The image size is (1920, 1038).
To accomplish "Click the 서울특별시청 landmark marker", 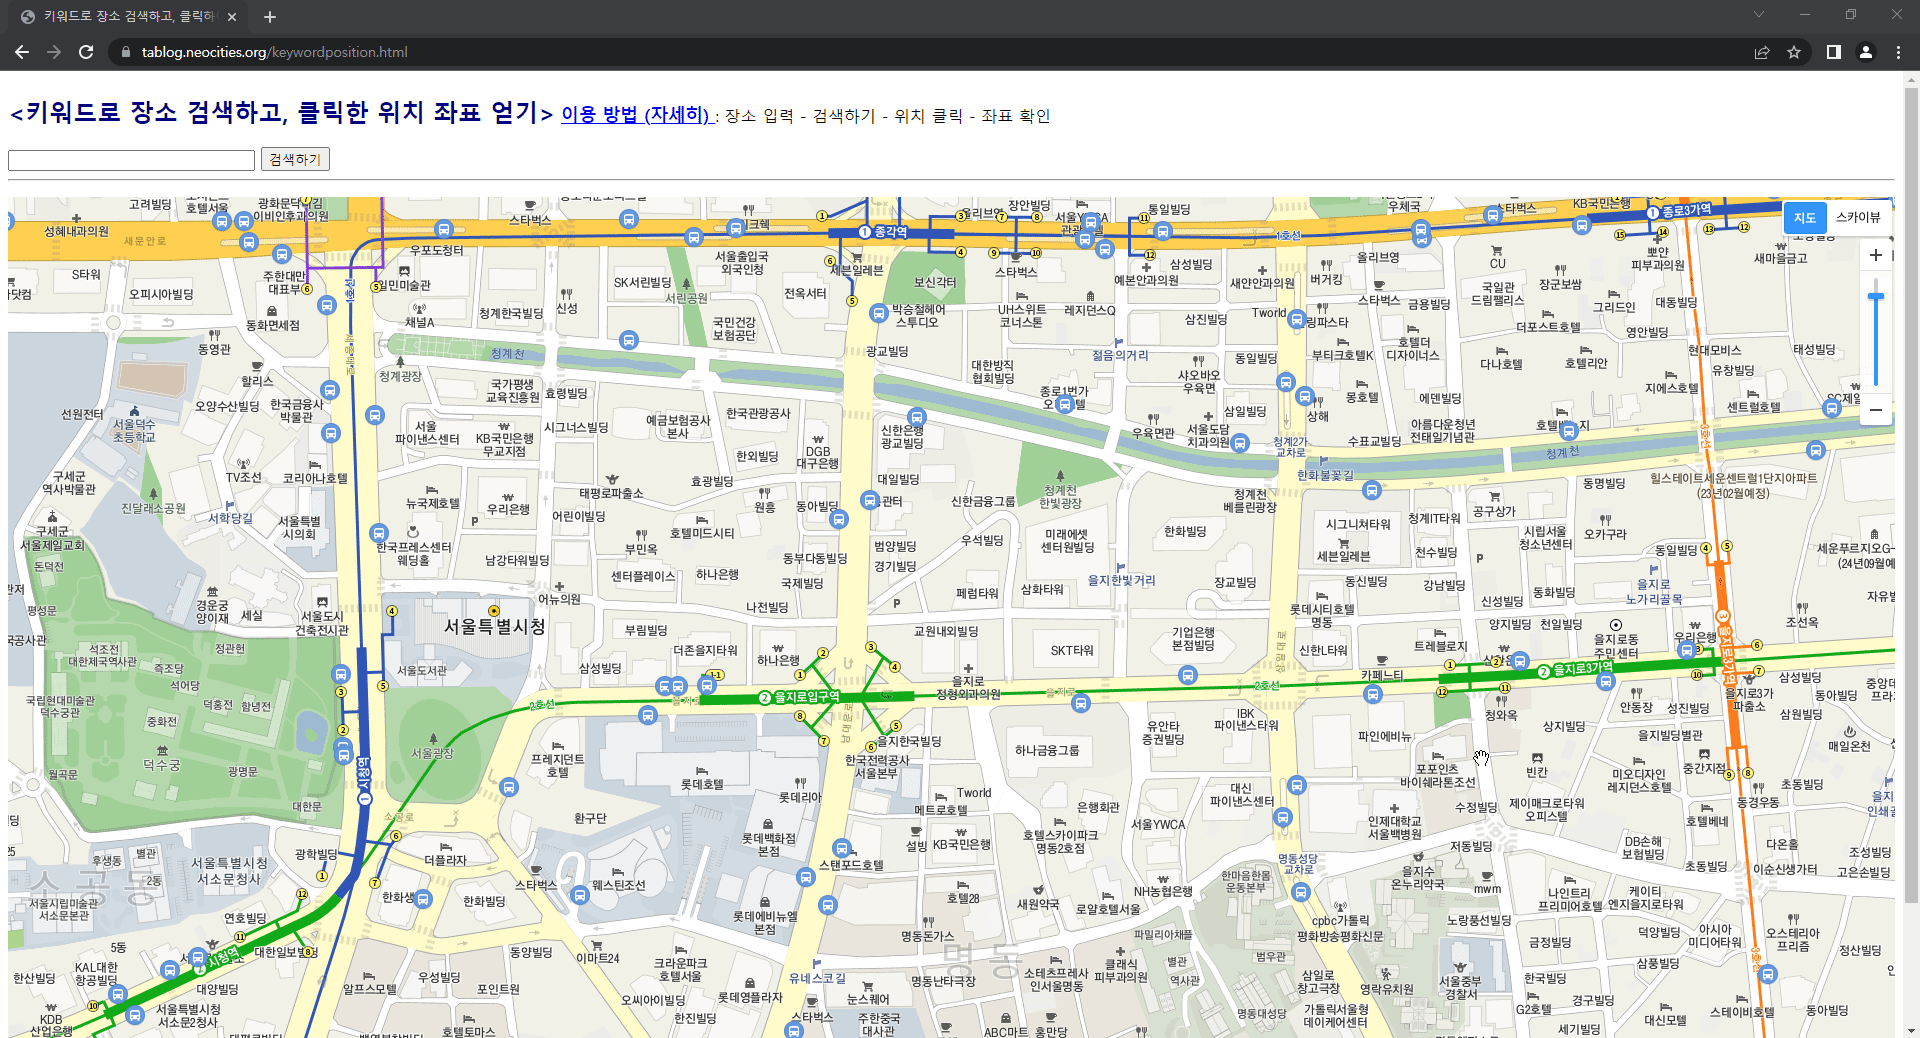I will pos(494,610).
